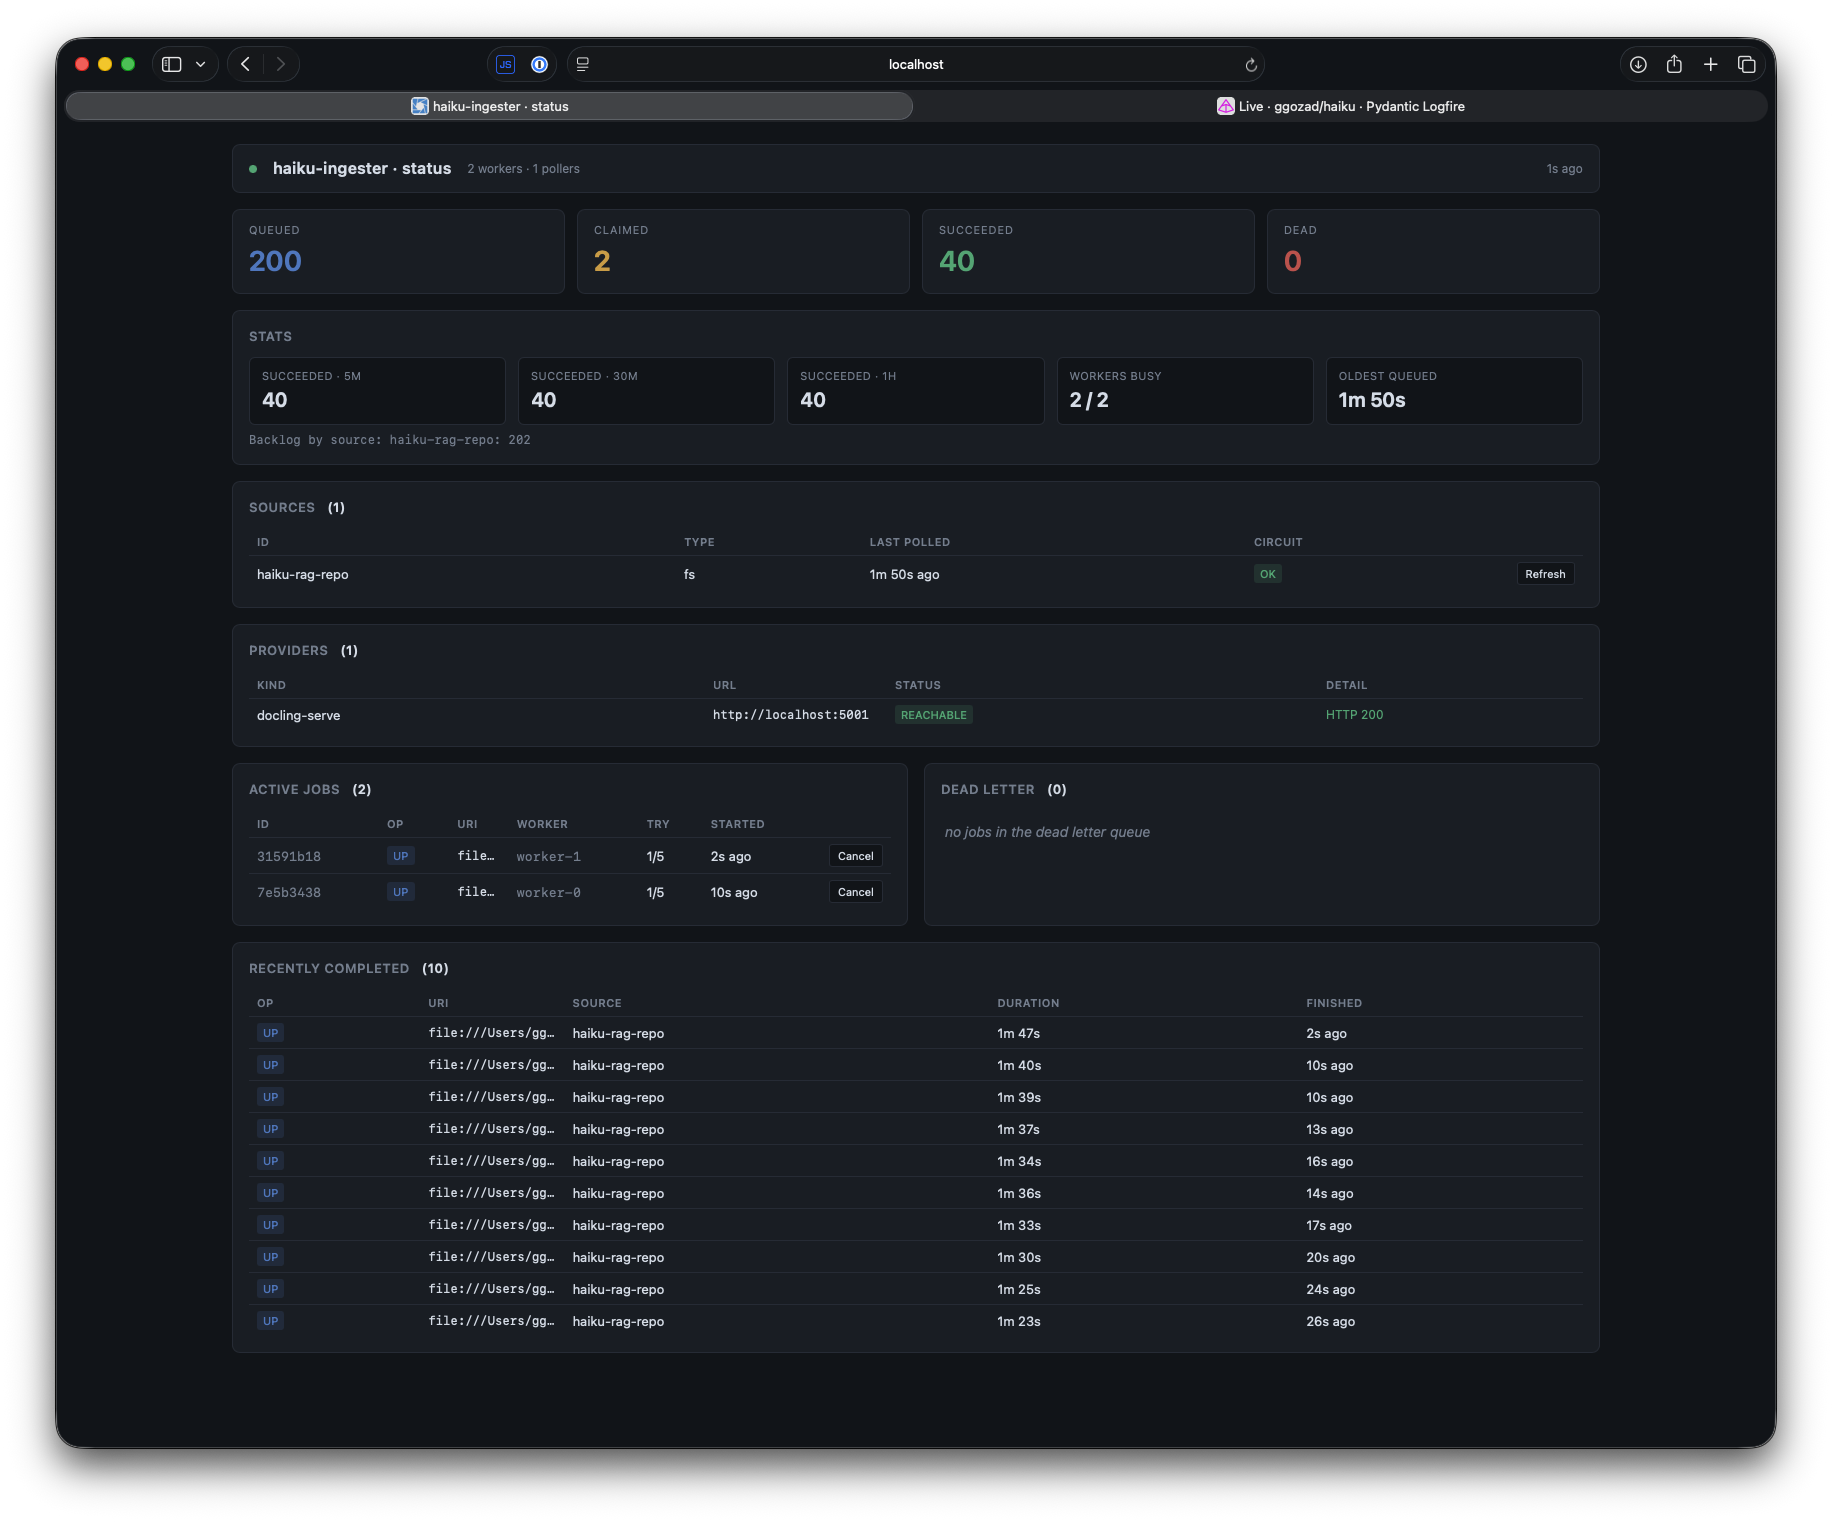The height and width of the screenshot is (1522, 1832).
Task: Cancel job 31591b18
Action: 855,856
